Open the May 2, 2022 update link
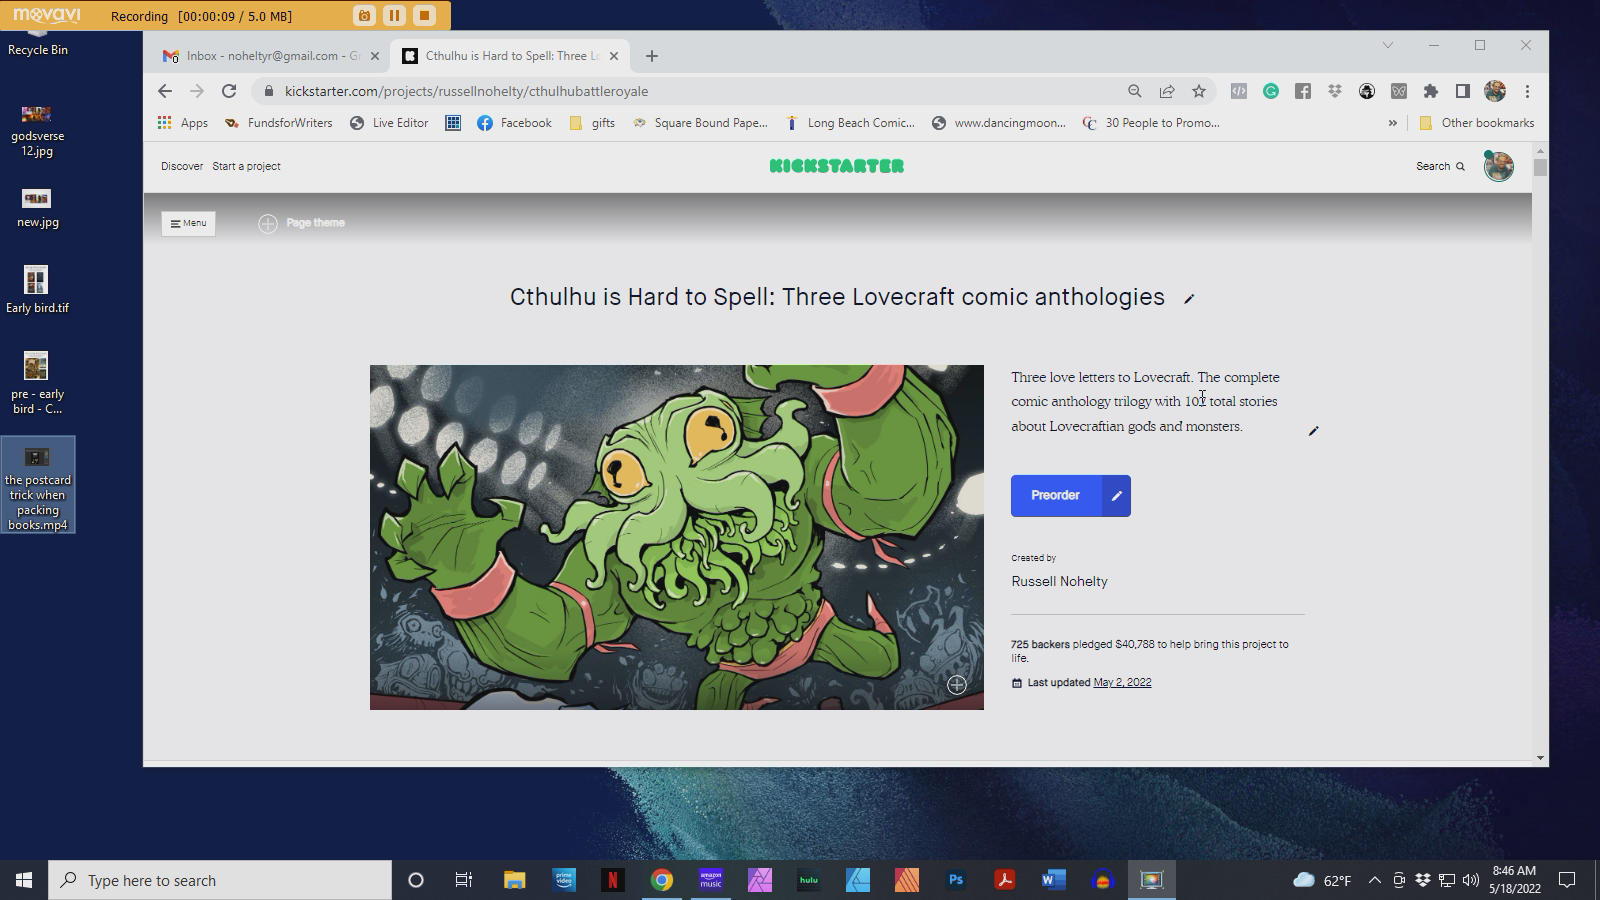Viewport: 1600px width, 900px height. point(1122,683)
